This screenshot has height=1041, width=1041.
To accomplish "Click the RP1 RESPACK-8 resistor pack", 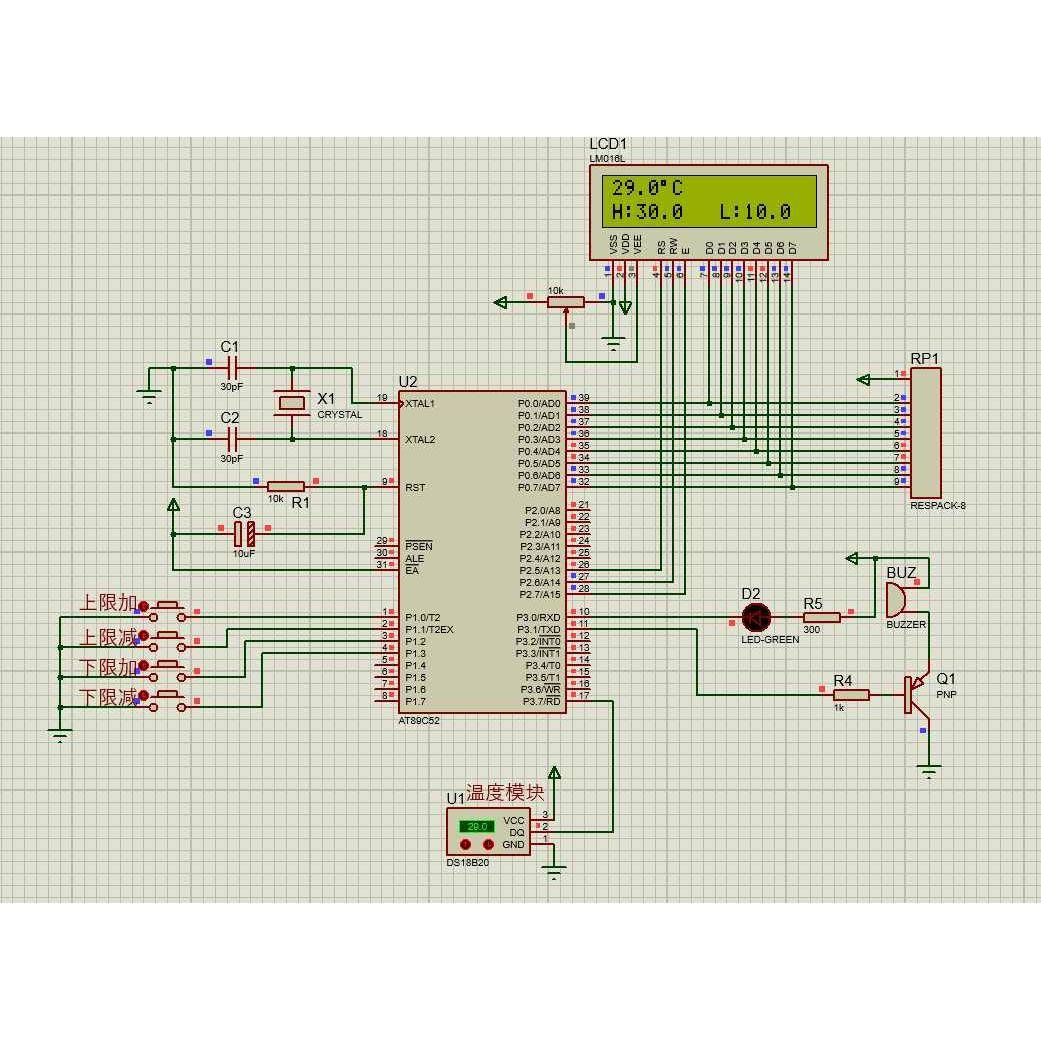I will pos(925,433).
